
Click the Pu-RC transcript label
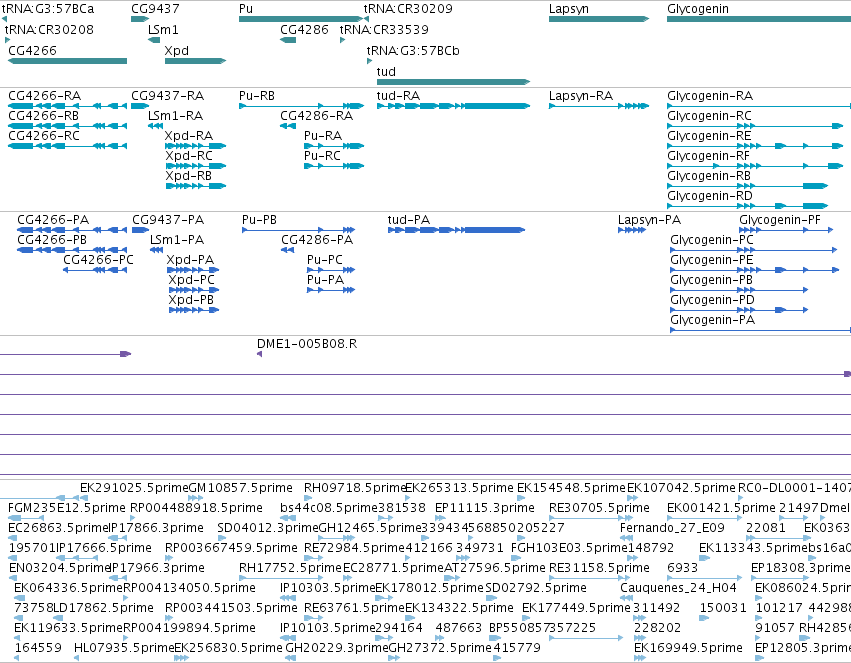tap(322, 156)
